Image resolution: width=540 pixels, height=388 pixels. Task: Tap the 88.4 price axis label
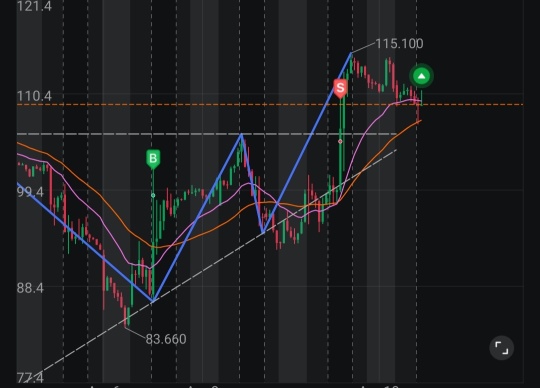30,288
